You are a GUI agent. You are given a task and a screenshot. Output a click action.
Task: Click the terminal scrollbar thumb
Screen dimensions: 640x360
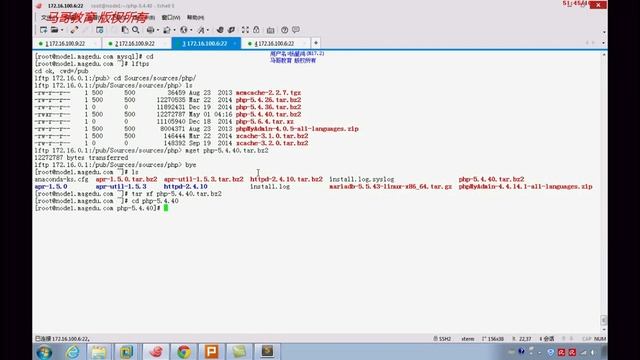point(604,320)
